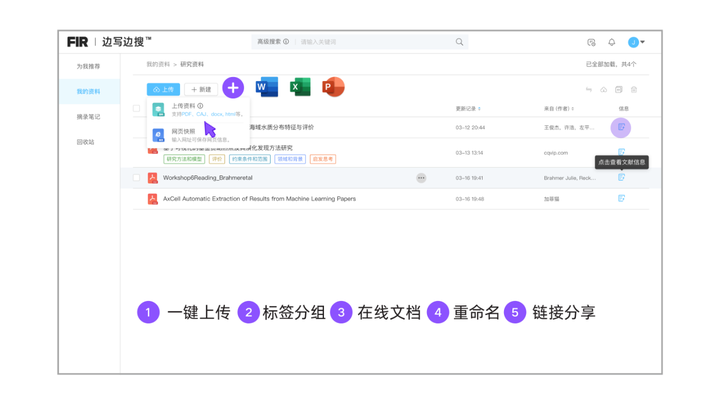
Task: Click the info icon next to 上传资料
Action: click(x=200, y=106)
